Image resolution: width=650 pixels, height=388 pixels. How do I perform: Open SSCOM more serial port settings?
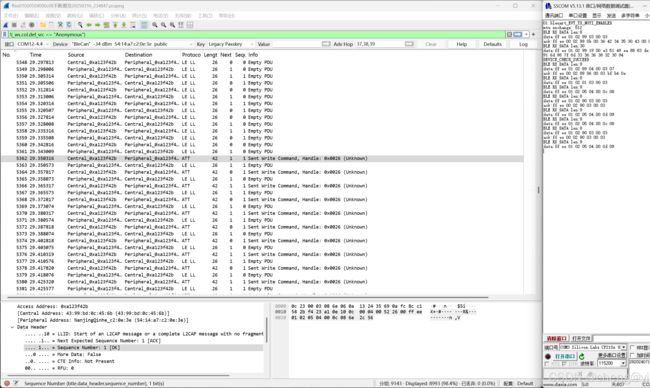[x=611, y=355]
